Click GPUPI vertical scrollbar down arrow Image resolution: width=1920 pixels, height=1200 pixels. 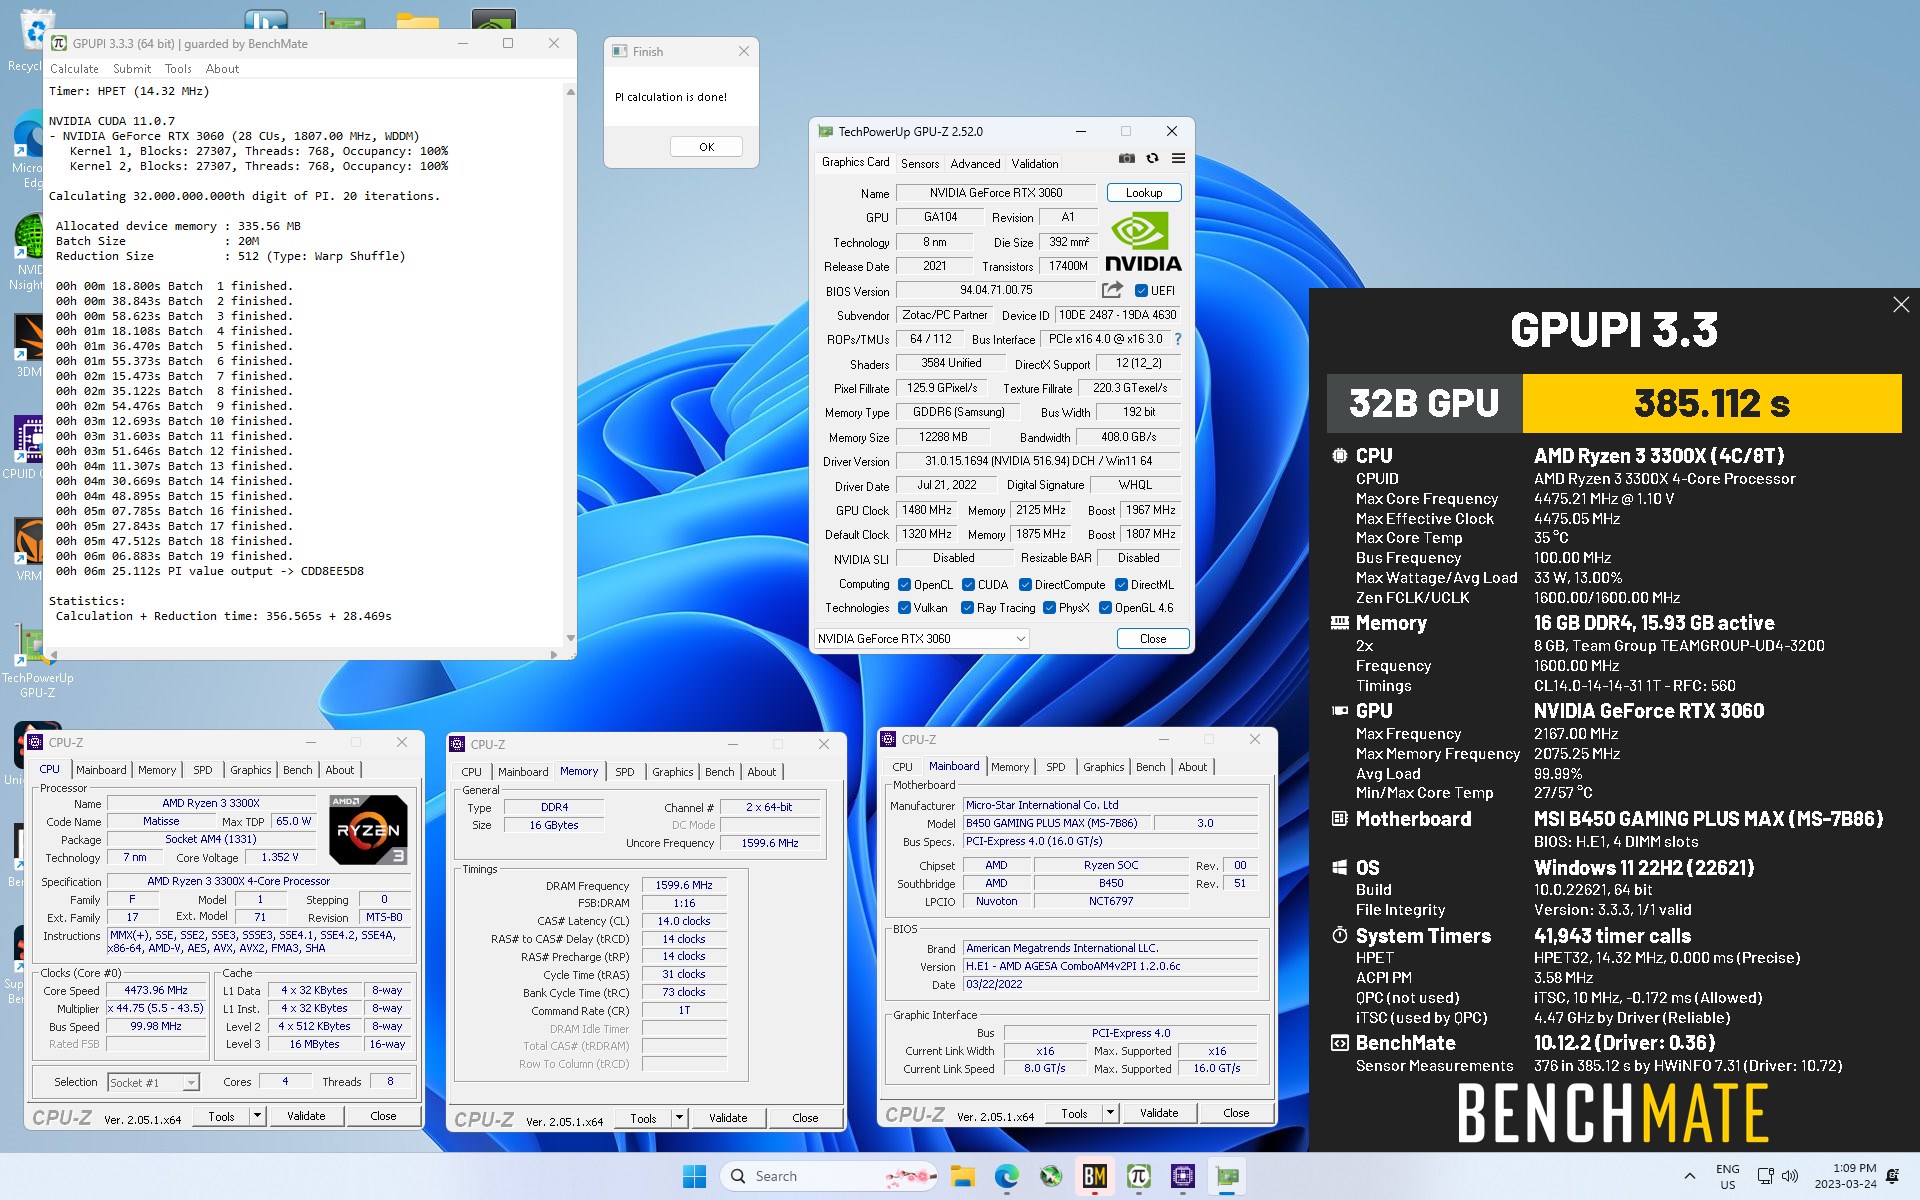570,638
